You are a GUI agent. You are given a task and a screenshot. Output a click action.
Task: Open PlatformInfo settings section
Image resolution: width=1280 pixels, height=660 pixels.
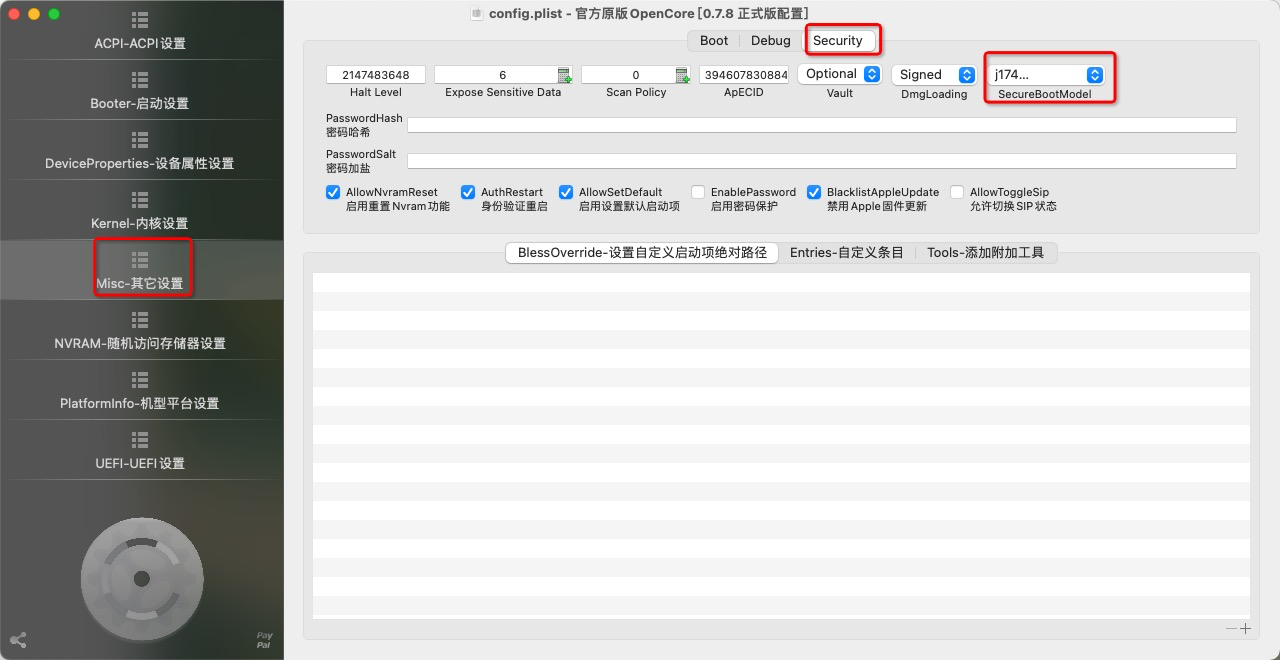pyautogui.click(x=140, y=392)
